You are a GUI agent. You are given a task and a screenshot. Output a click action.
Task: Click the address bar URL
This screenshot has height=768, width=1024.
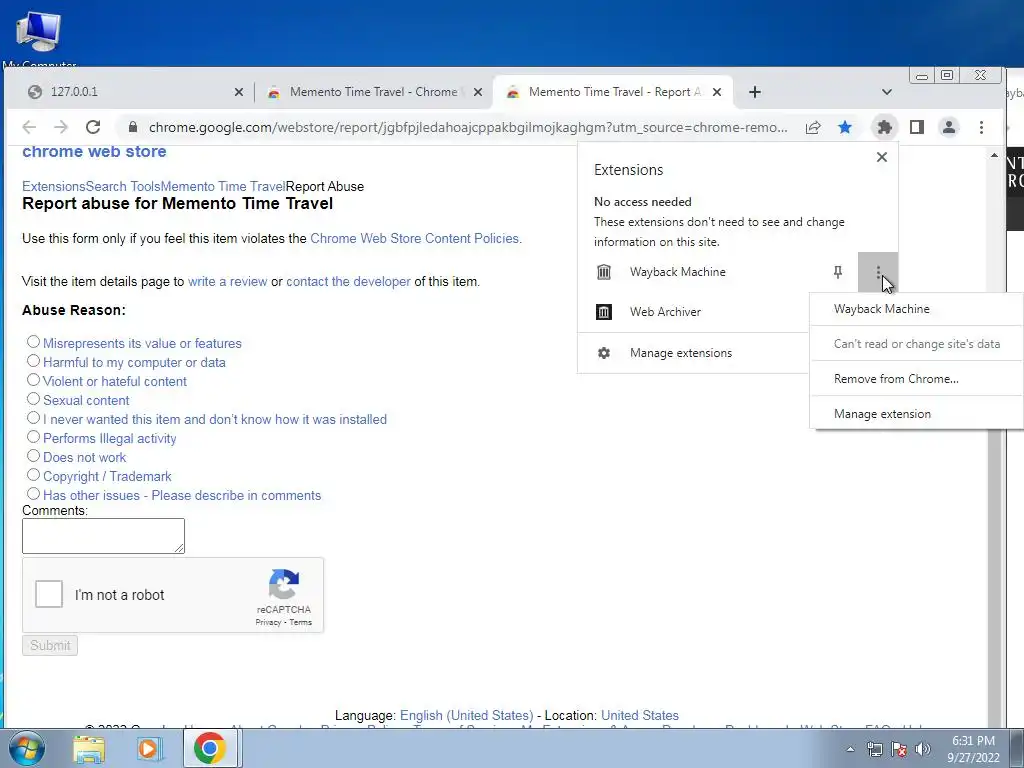[x=468, y=127]
